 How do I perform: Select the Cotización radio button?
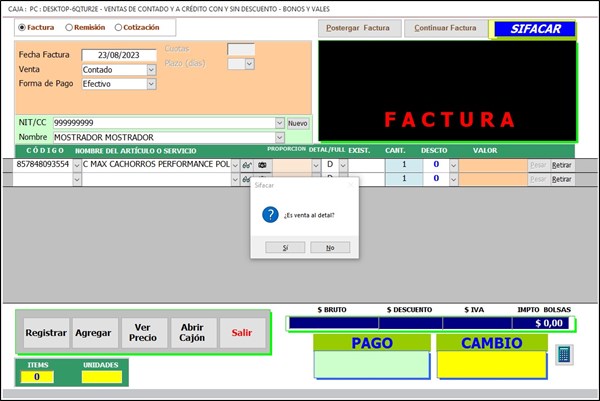click(119, 27)
